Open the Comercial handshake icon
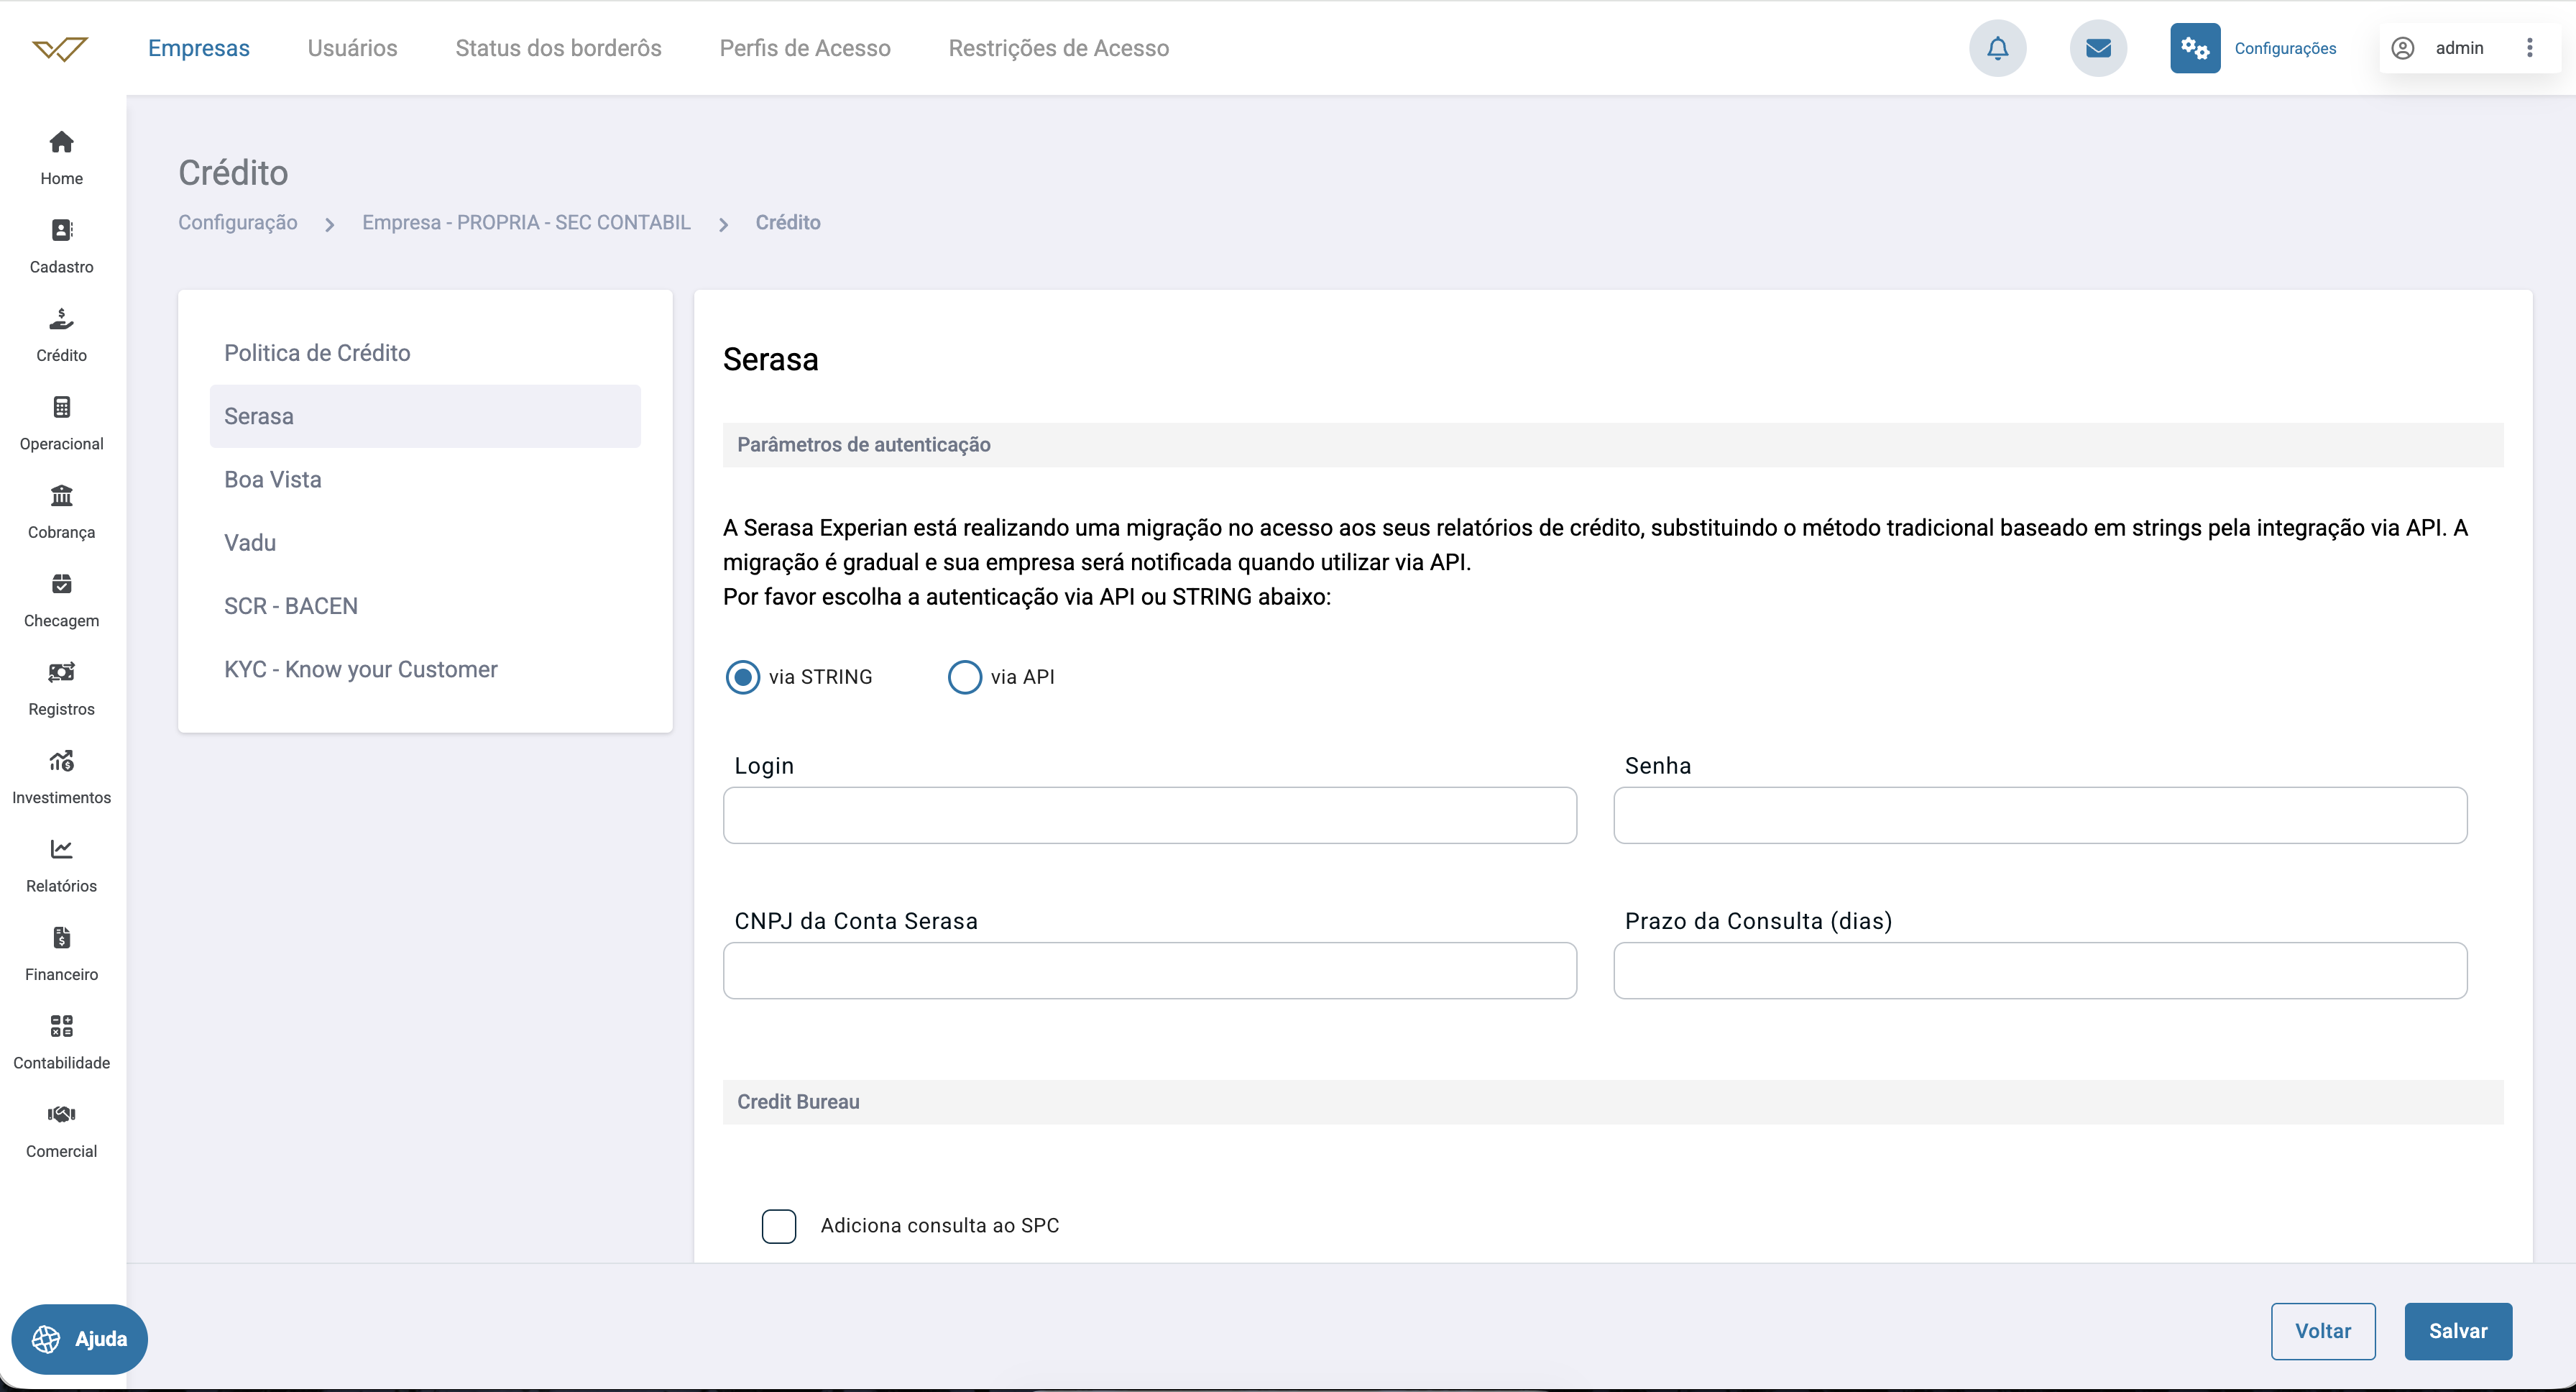This screenshot has width=2576, height=1392. 61,1114
